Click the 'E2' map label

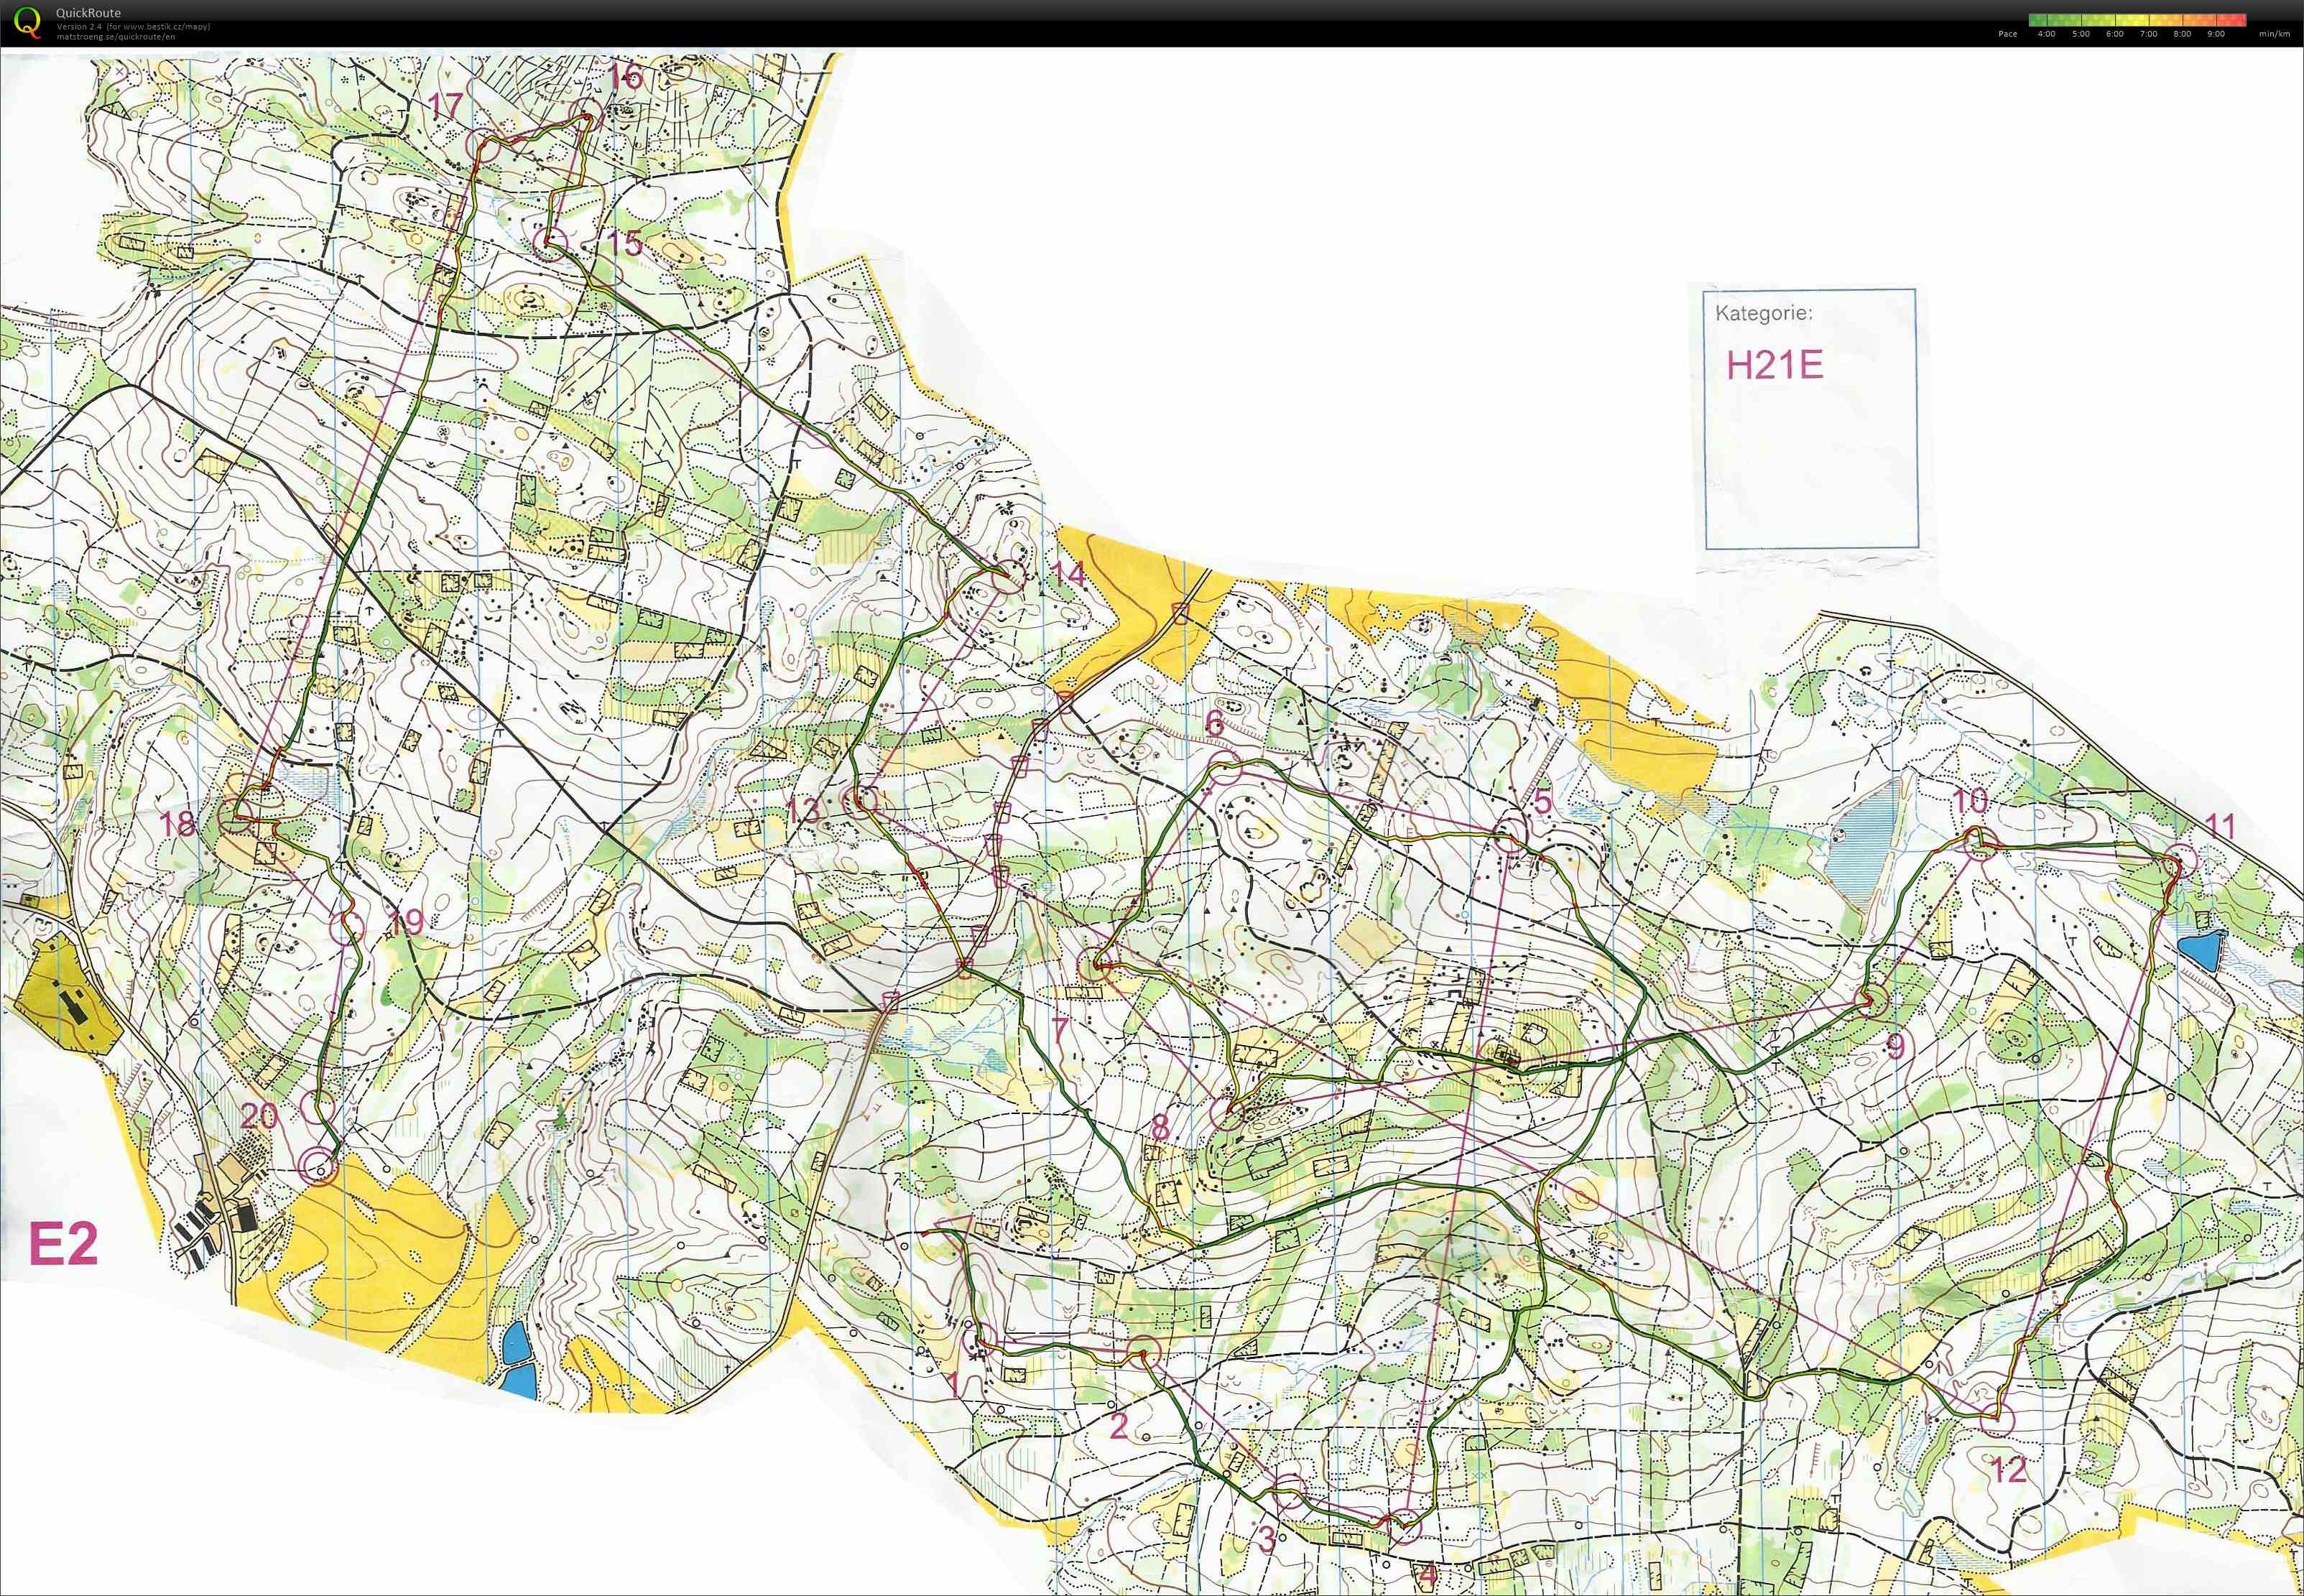(x=63, y=1244)
